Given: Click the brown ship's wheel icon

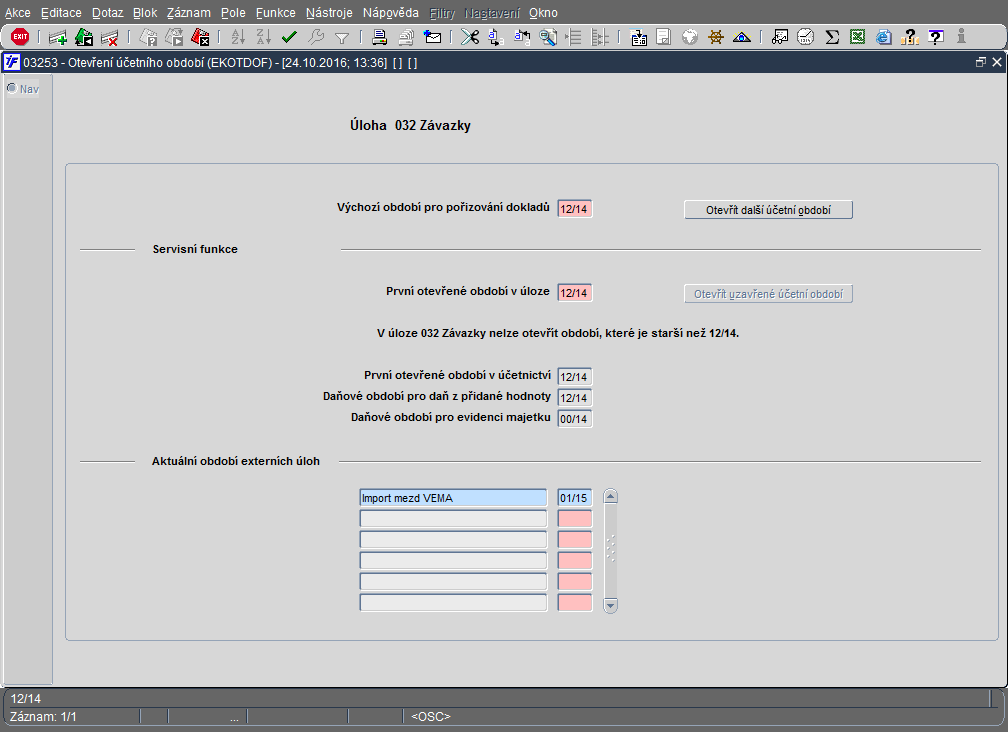Looking at the screenshot, I should (716, 37).
